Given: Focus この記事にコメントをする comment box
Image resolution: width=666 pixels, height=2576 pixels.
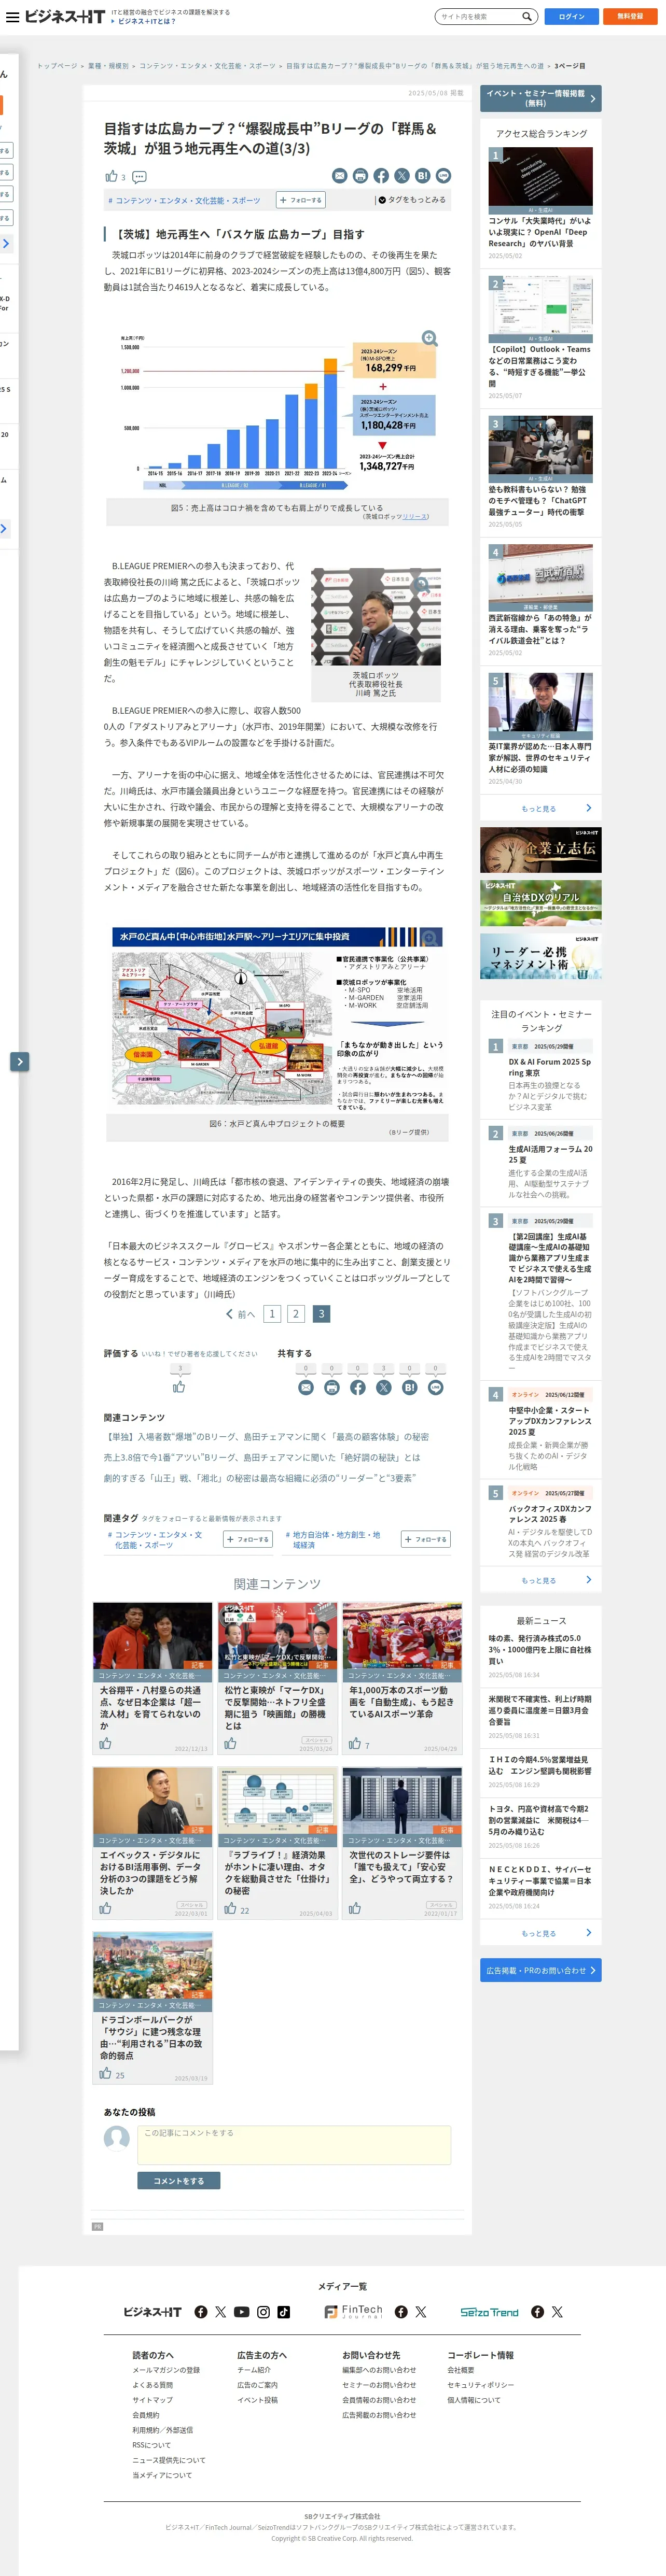Looking at the screenshot, I should (294, 2145).
